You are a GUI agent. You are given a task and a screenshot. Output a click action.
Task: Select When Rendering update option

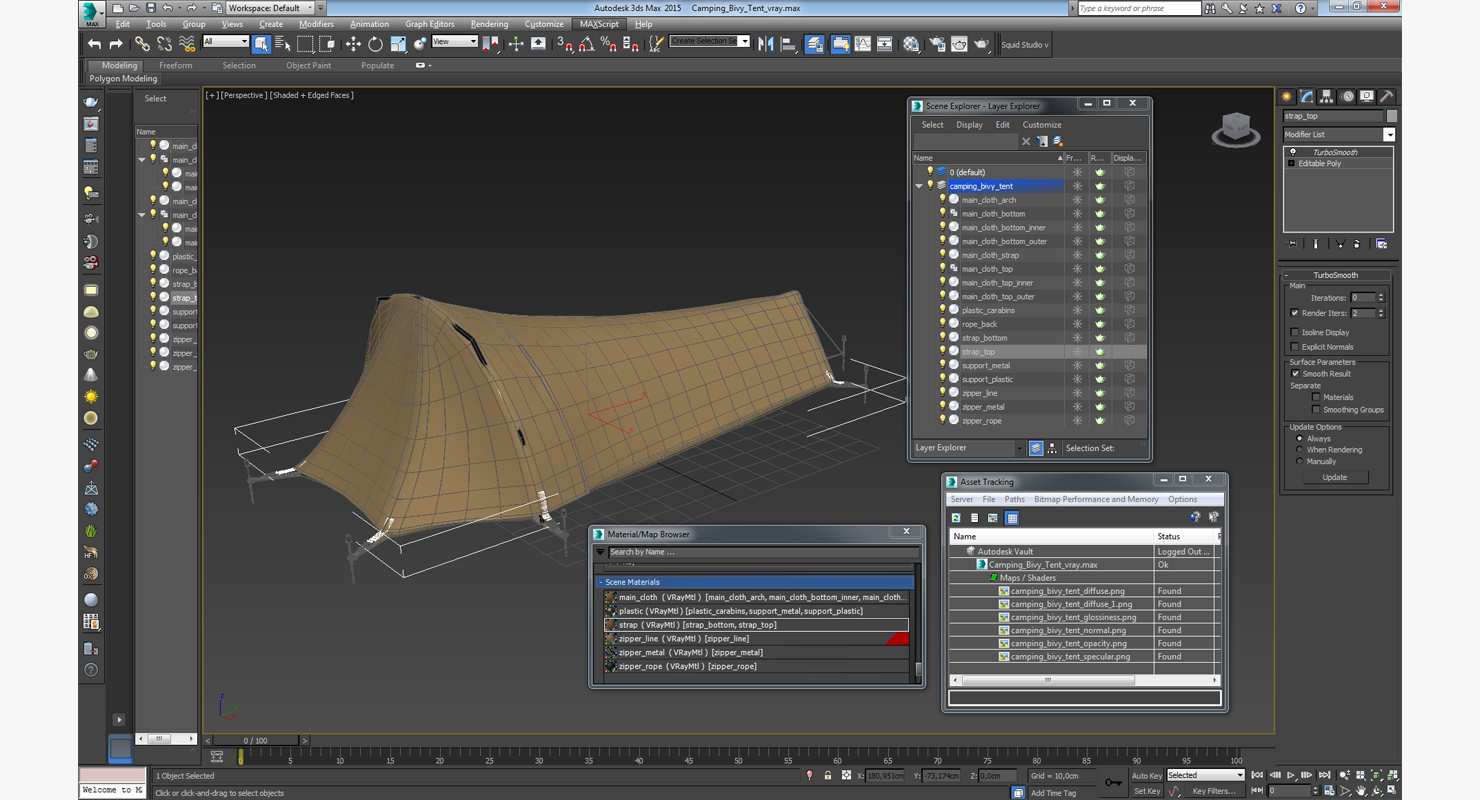point(1300,450)
